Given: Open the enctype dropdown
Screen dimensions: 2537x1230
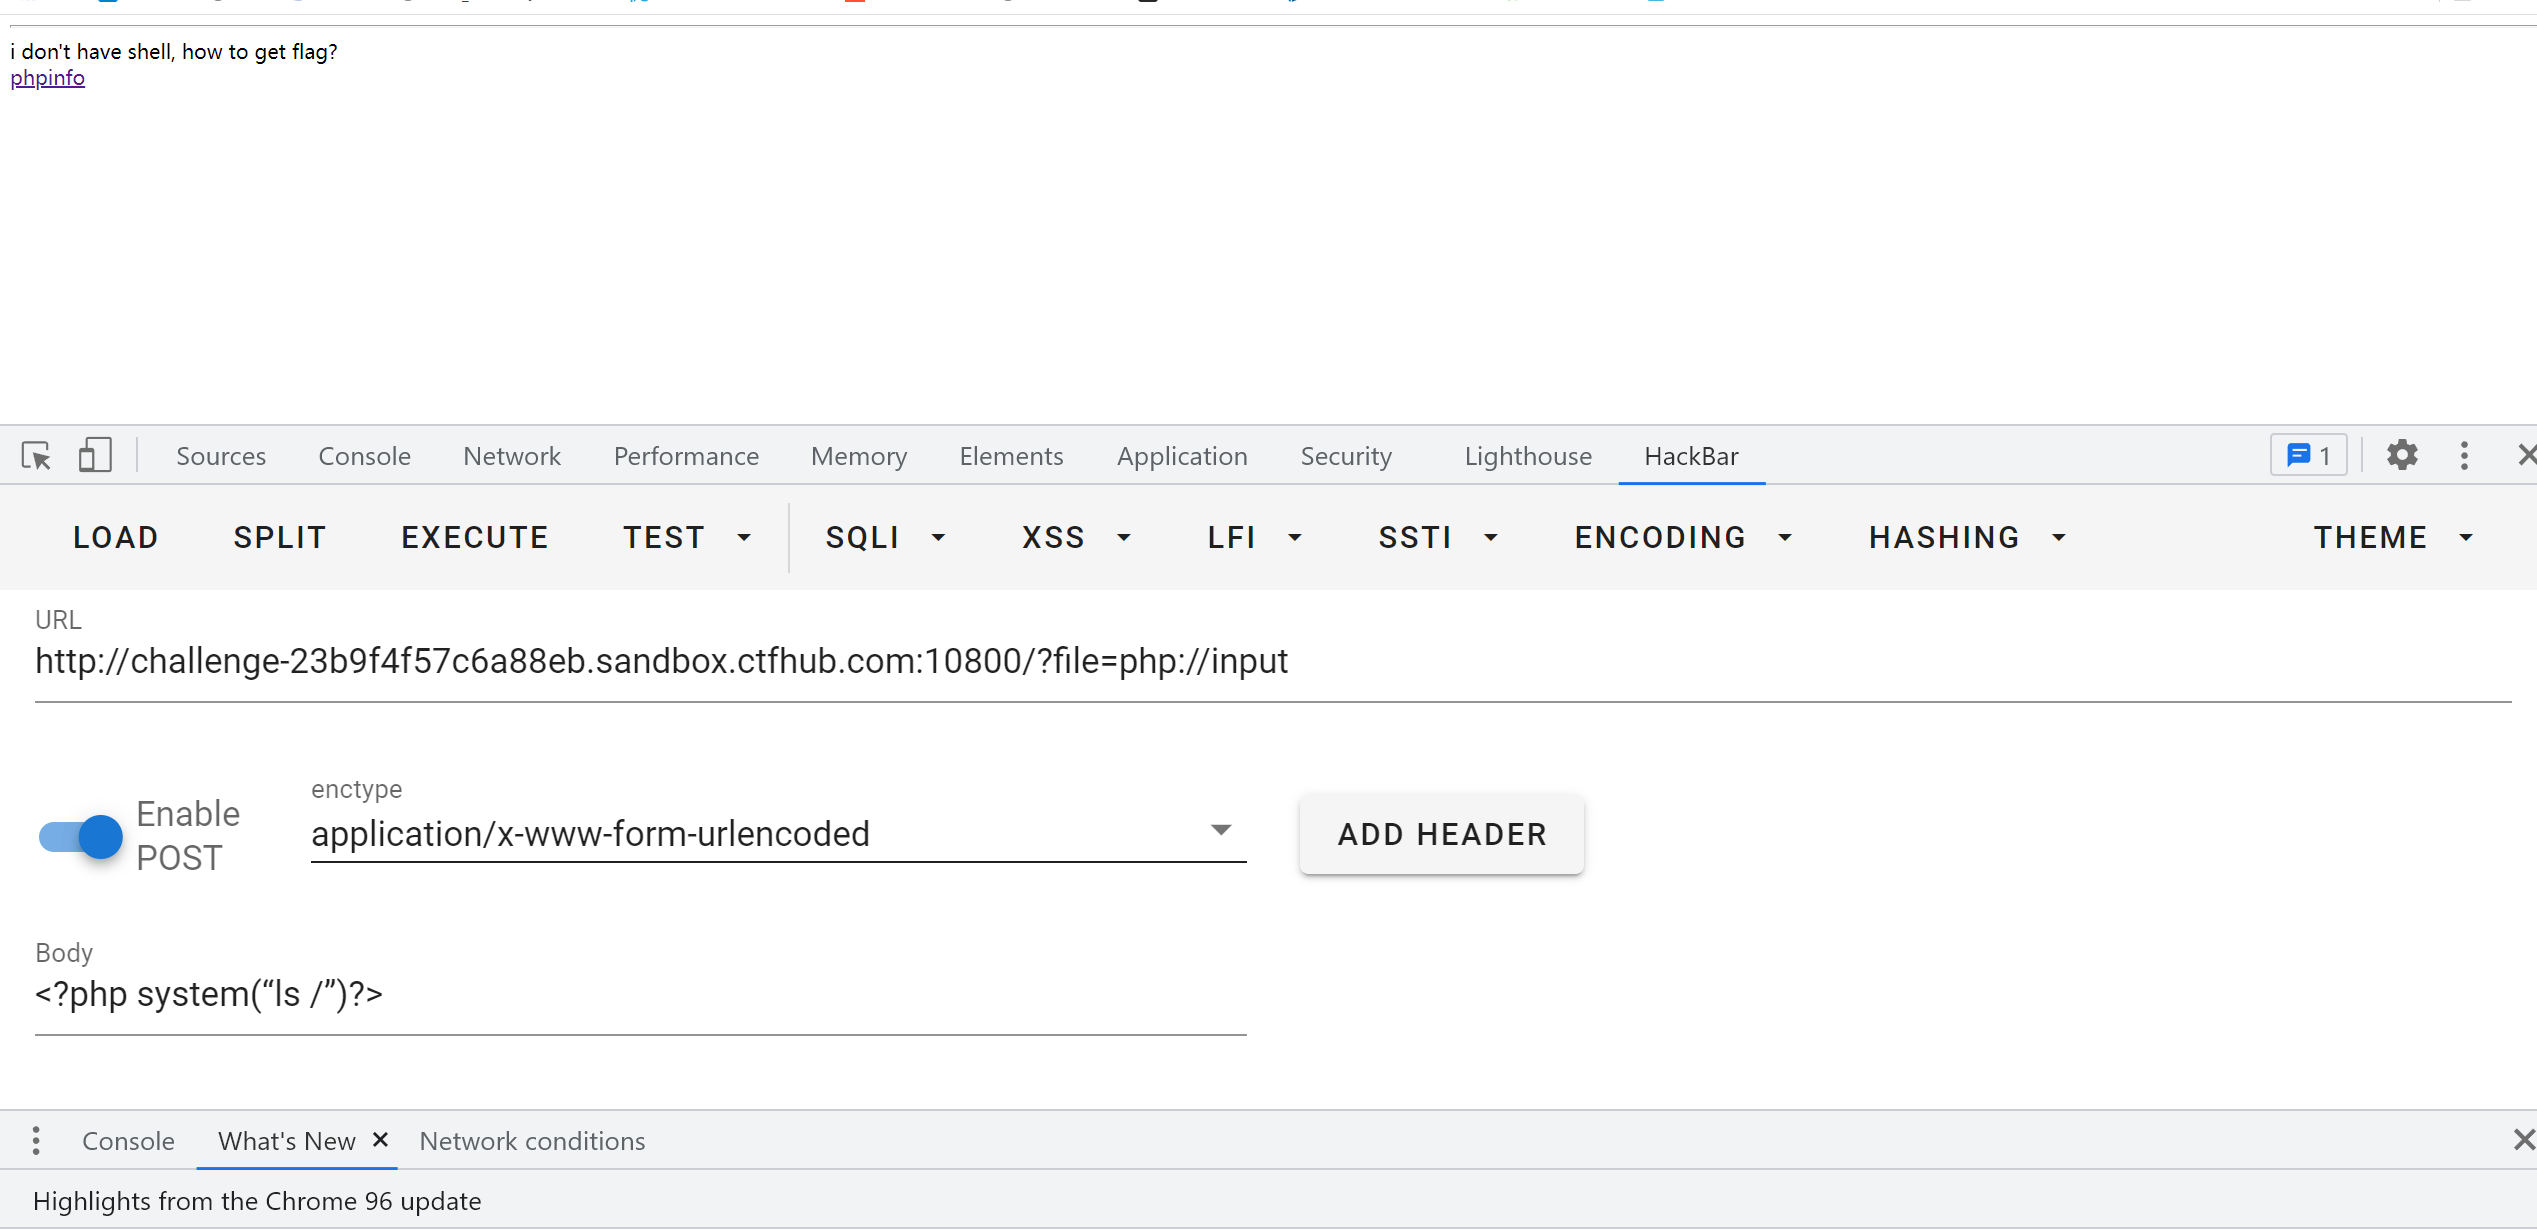Looking at the screenshot, I should click(x=1221, y=831).
